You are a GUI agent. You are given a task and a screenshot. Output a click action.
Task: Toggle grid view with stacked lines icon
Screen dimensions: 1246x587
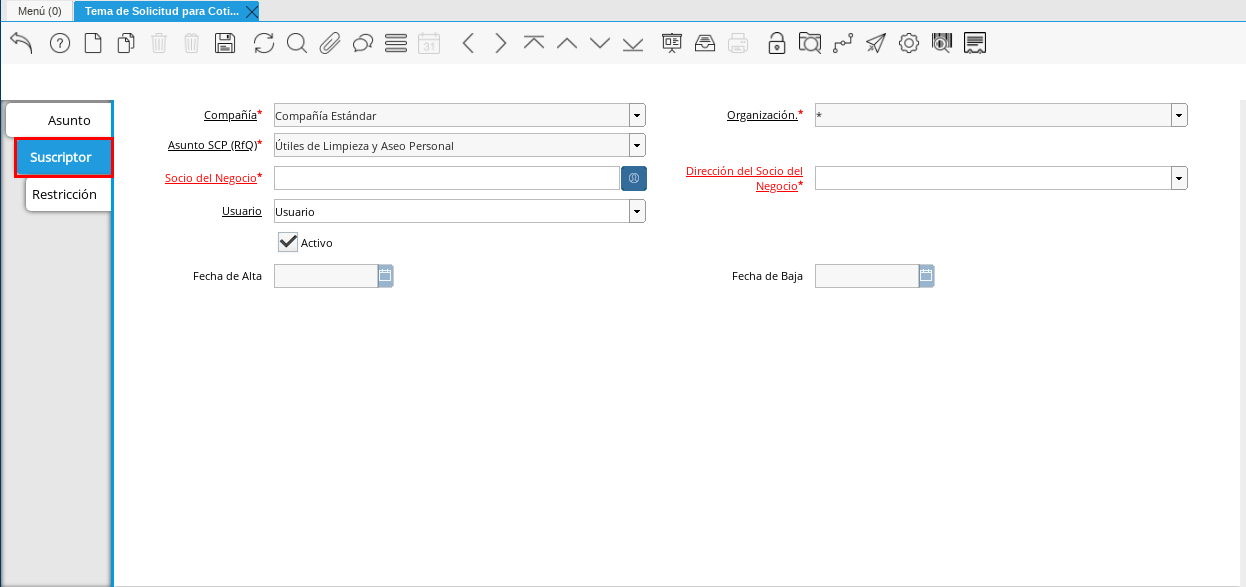[396, 43]
